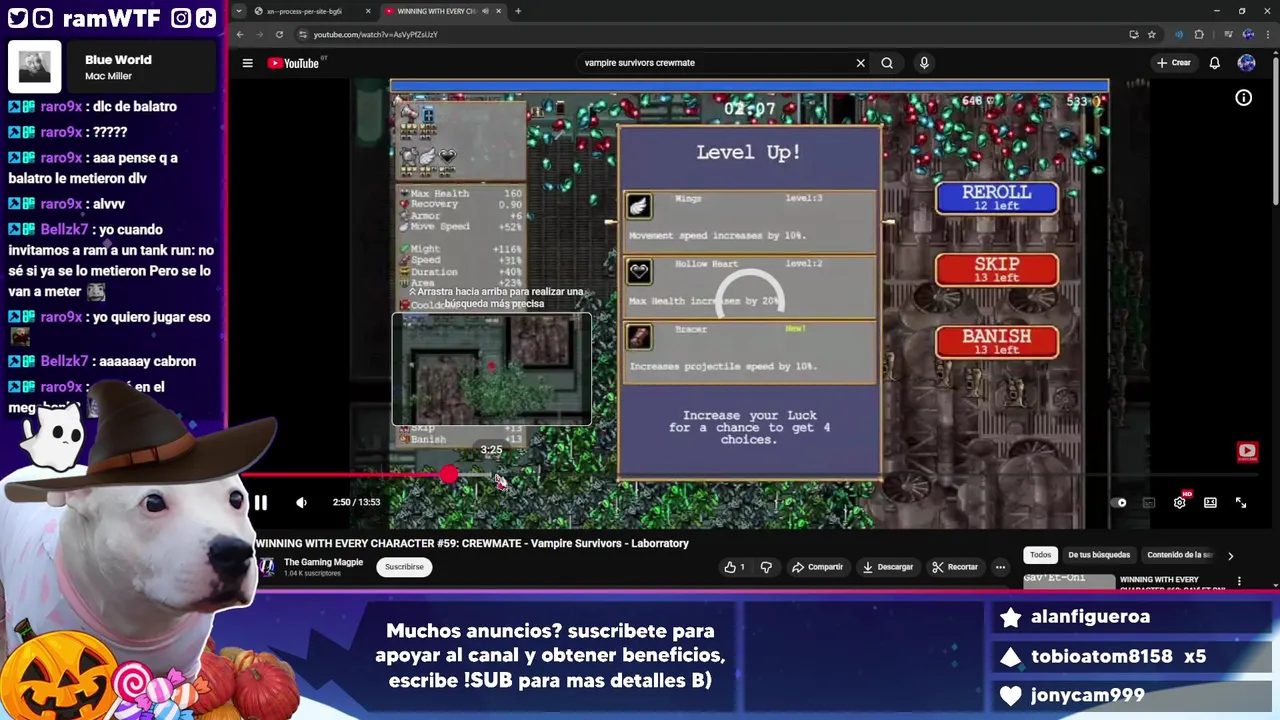Choose the Bracer level-up option

(x=749, y=353)
